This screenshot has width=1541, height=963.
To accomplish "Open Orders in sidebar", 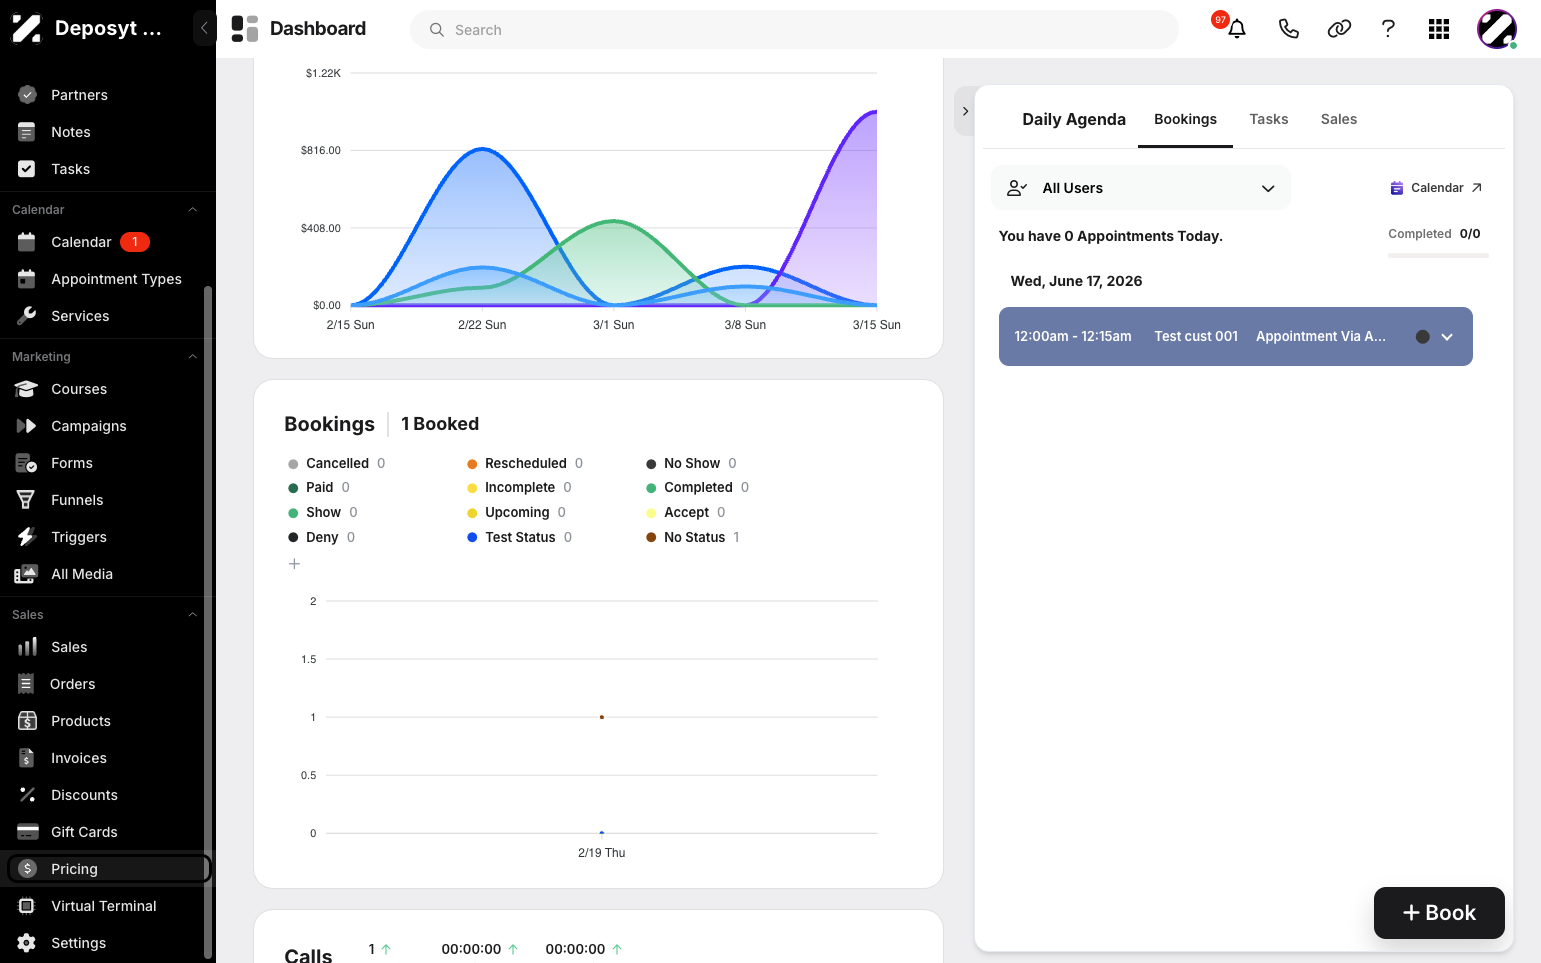I will tap(72, 684).
